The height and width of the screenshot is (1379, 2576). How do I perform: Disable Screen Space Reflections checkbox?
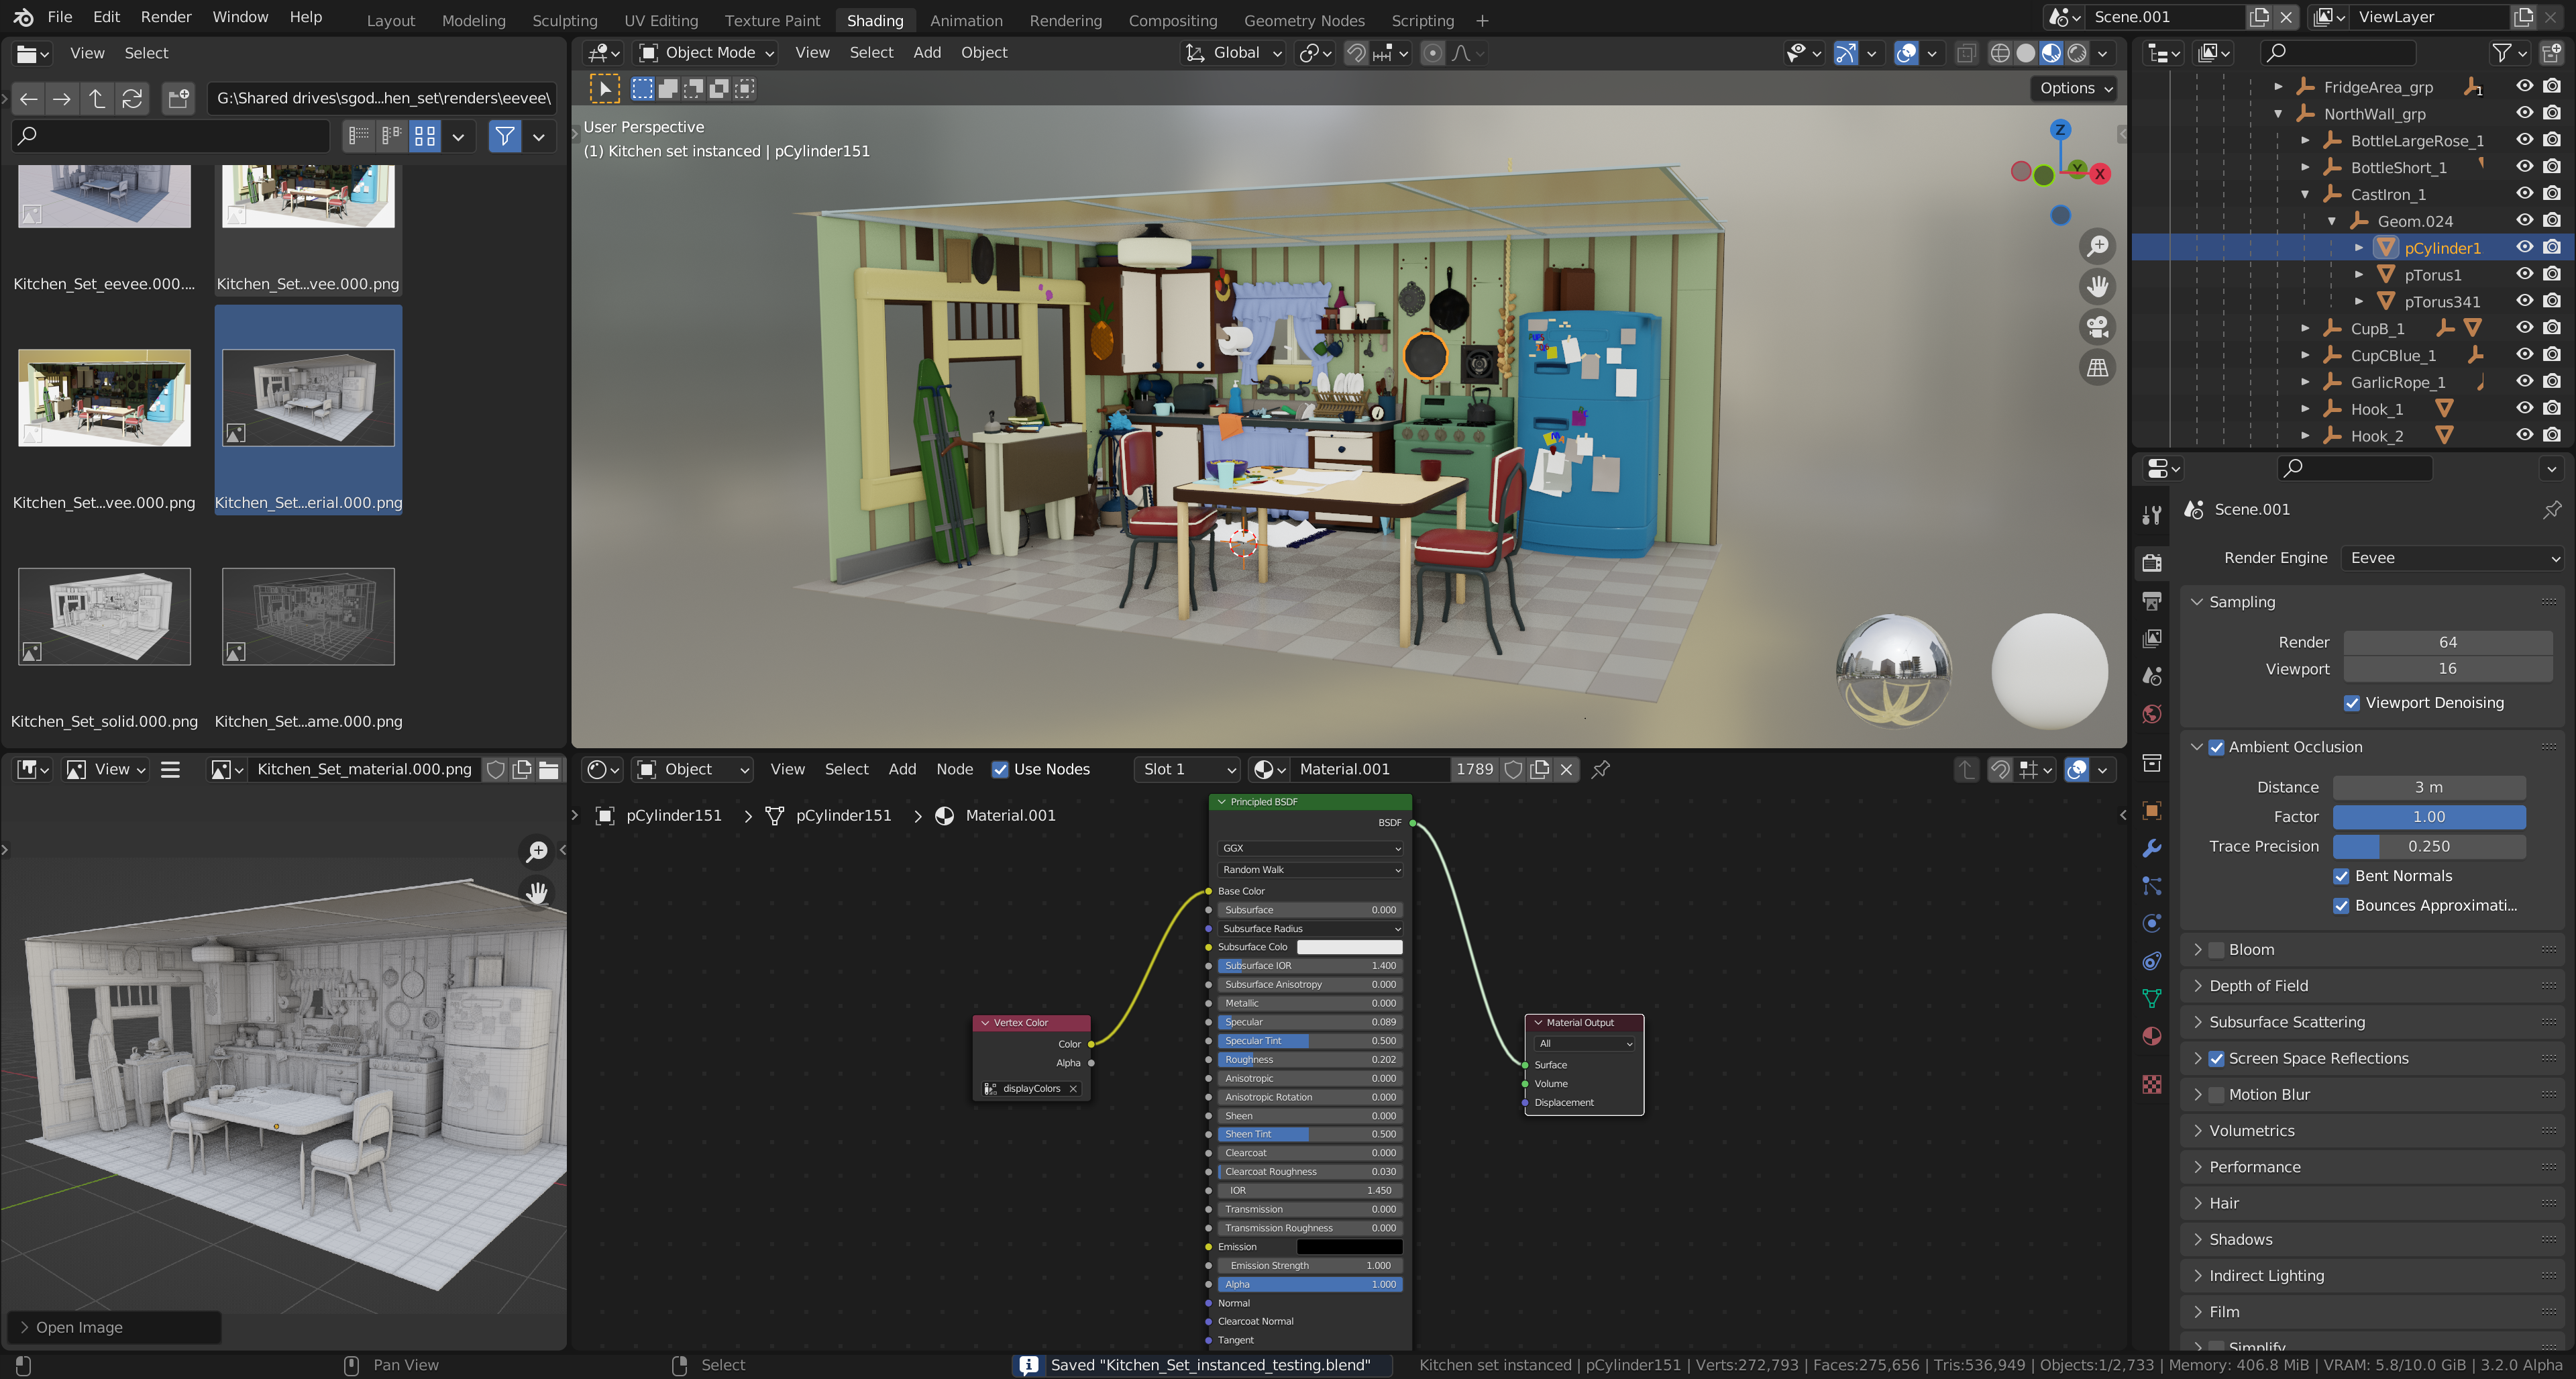(x=2216, y=1058)
